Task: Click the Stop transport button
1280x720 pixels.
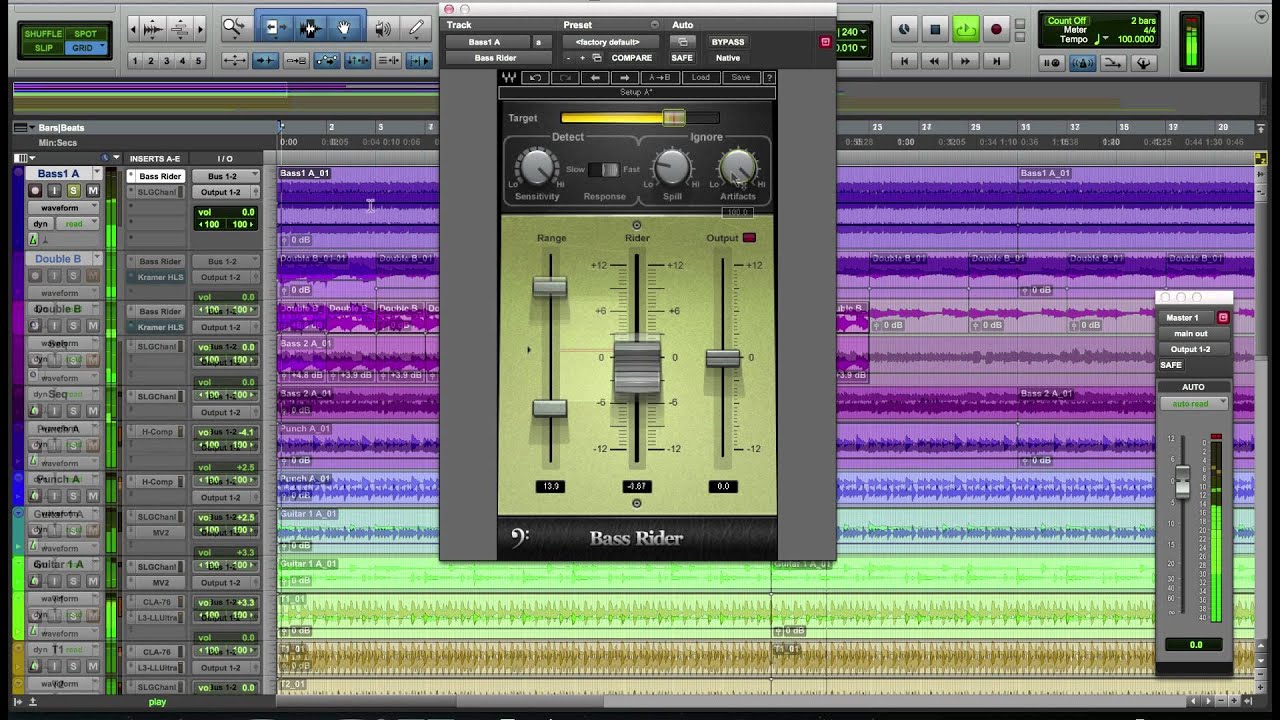Action: [x=935, y=30]
